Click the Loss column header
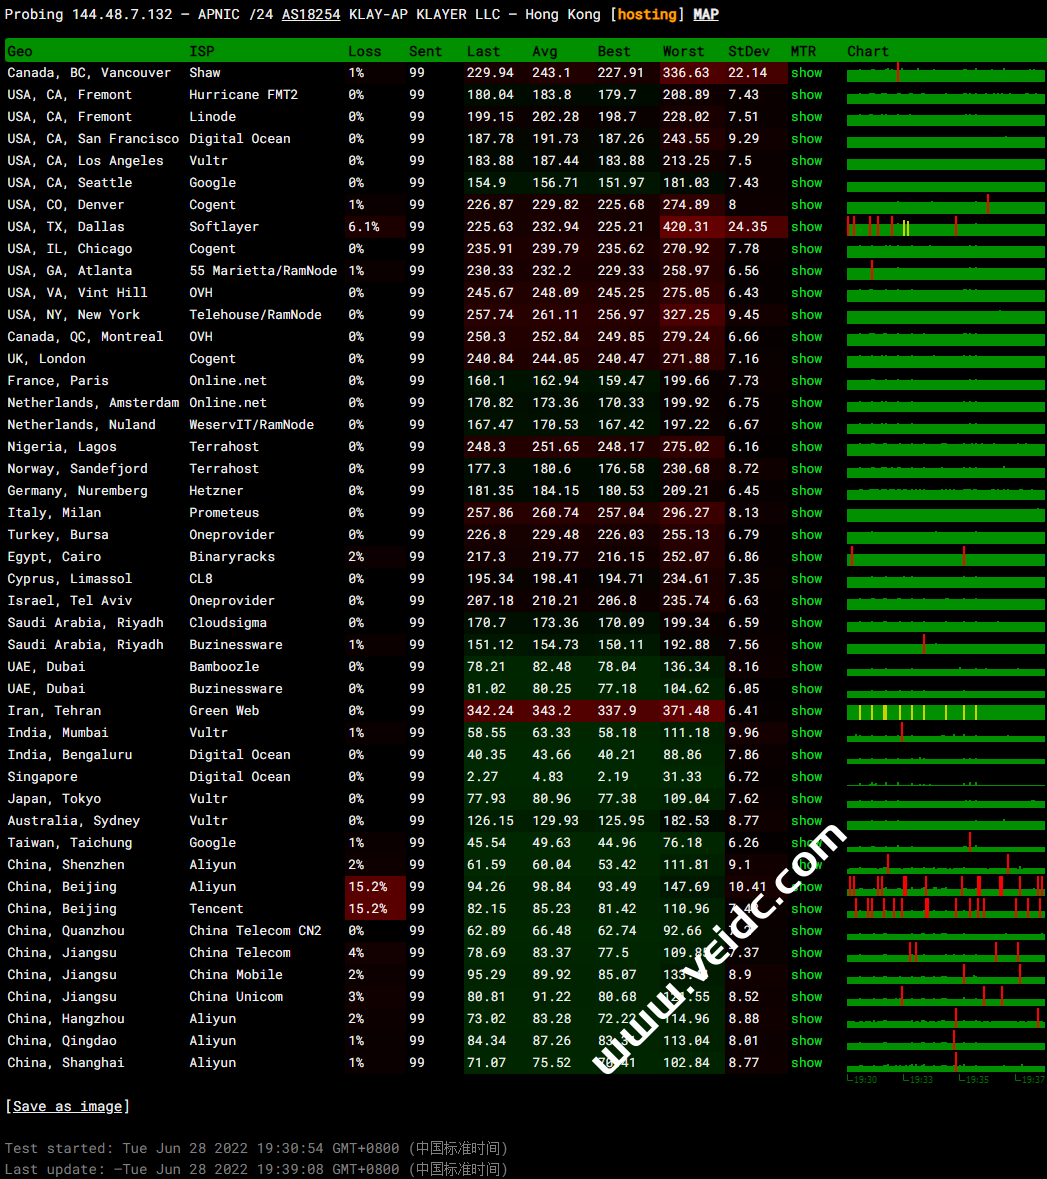 pyautogui.click(x=364, y=51)
